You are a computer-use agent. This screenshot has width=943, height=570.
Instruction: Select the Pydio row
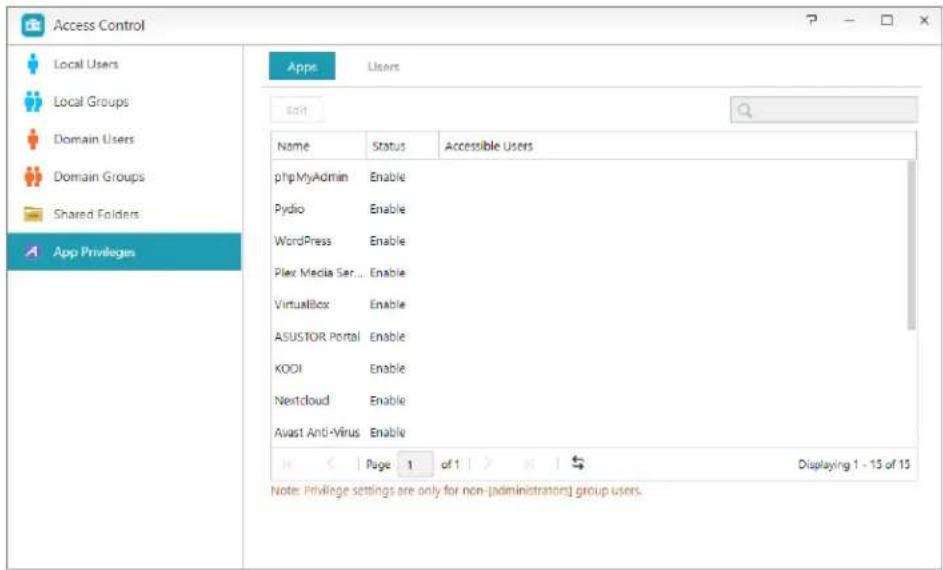click(589, 209)
